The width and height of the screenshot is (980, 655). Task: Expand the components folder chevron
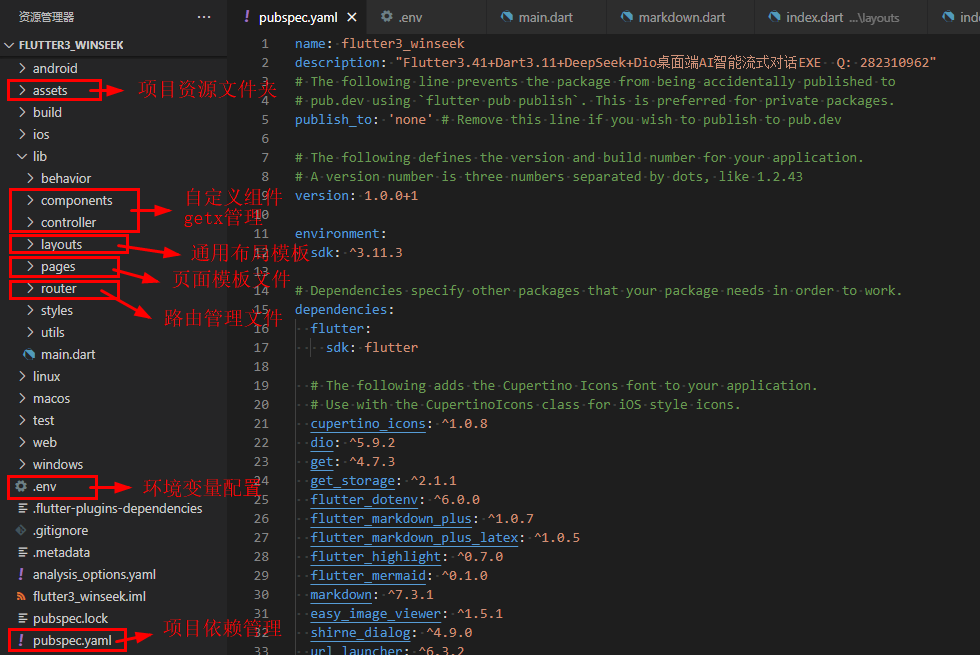pyautogui.click(x=30, y=201)
